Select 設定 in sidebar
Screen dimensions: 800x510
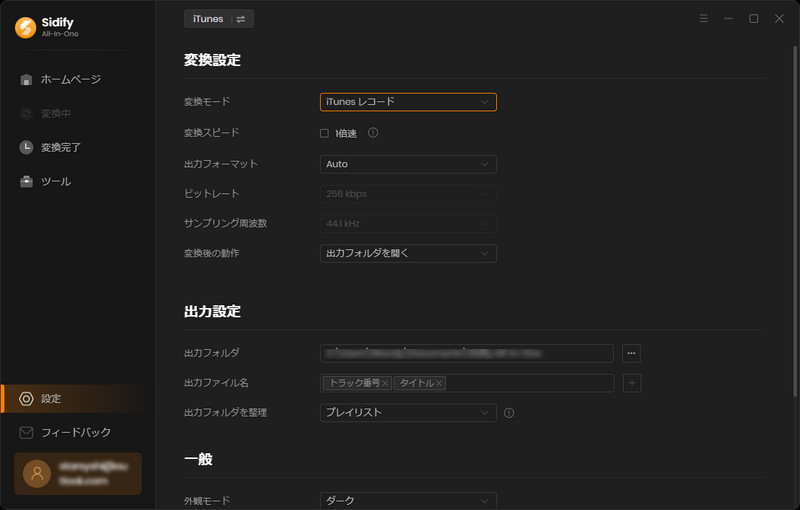[x=78, y=399]
